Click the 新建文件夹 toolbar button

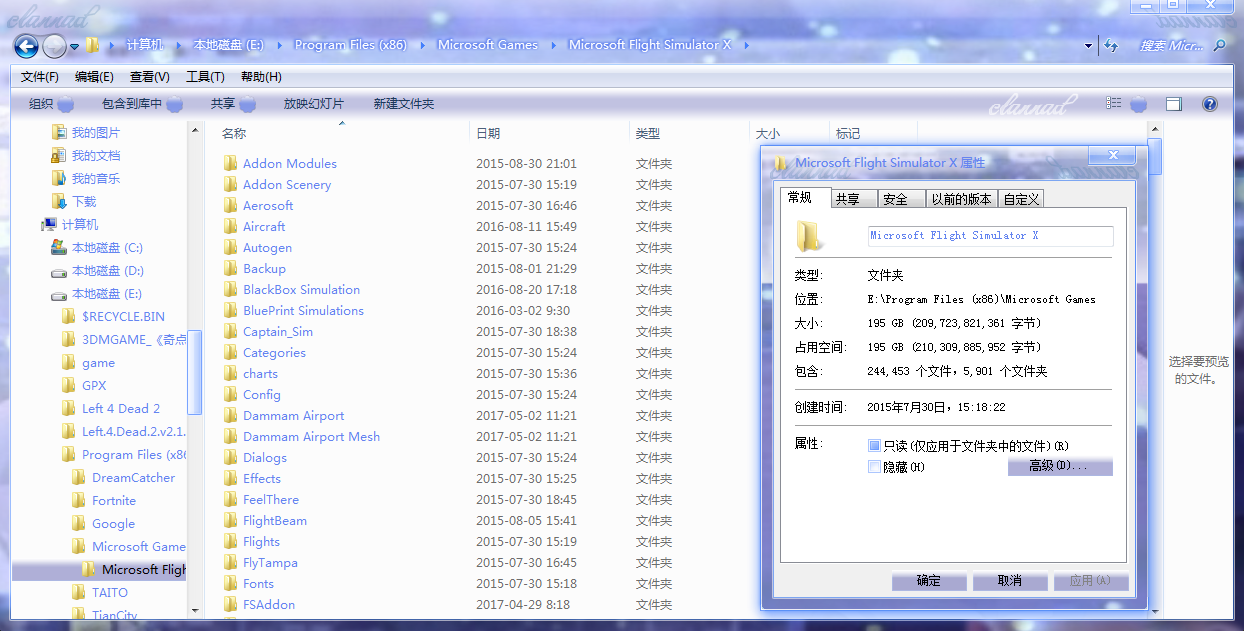(x=404, y=104)
